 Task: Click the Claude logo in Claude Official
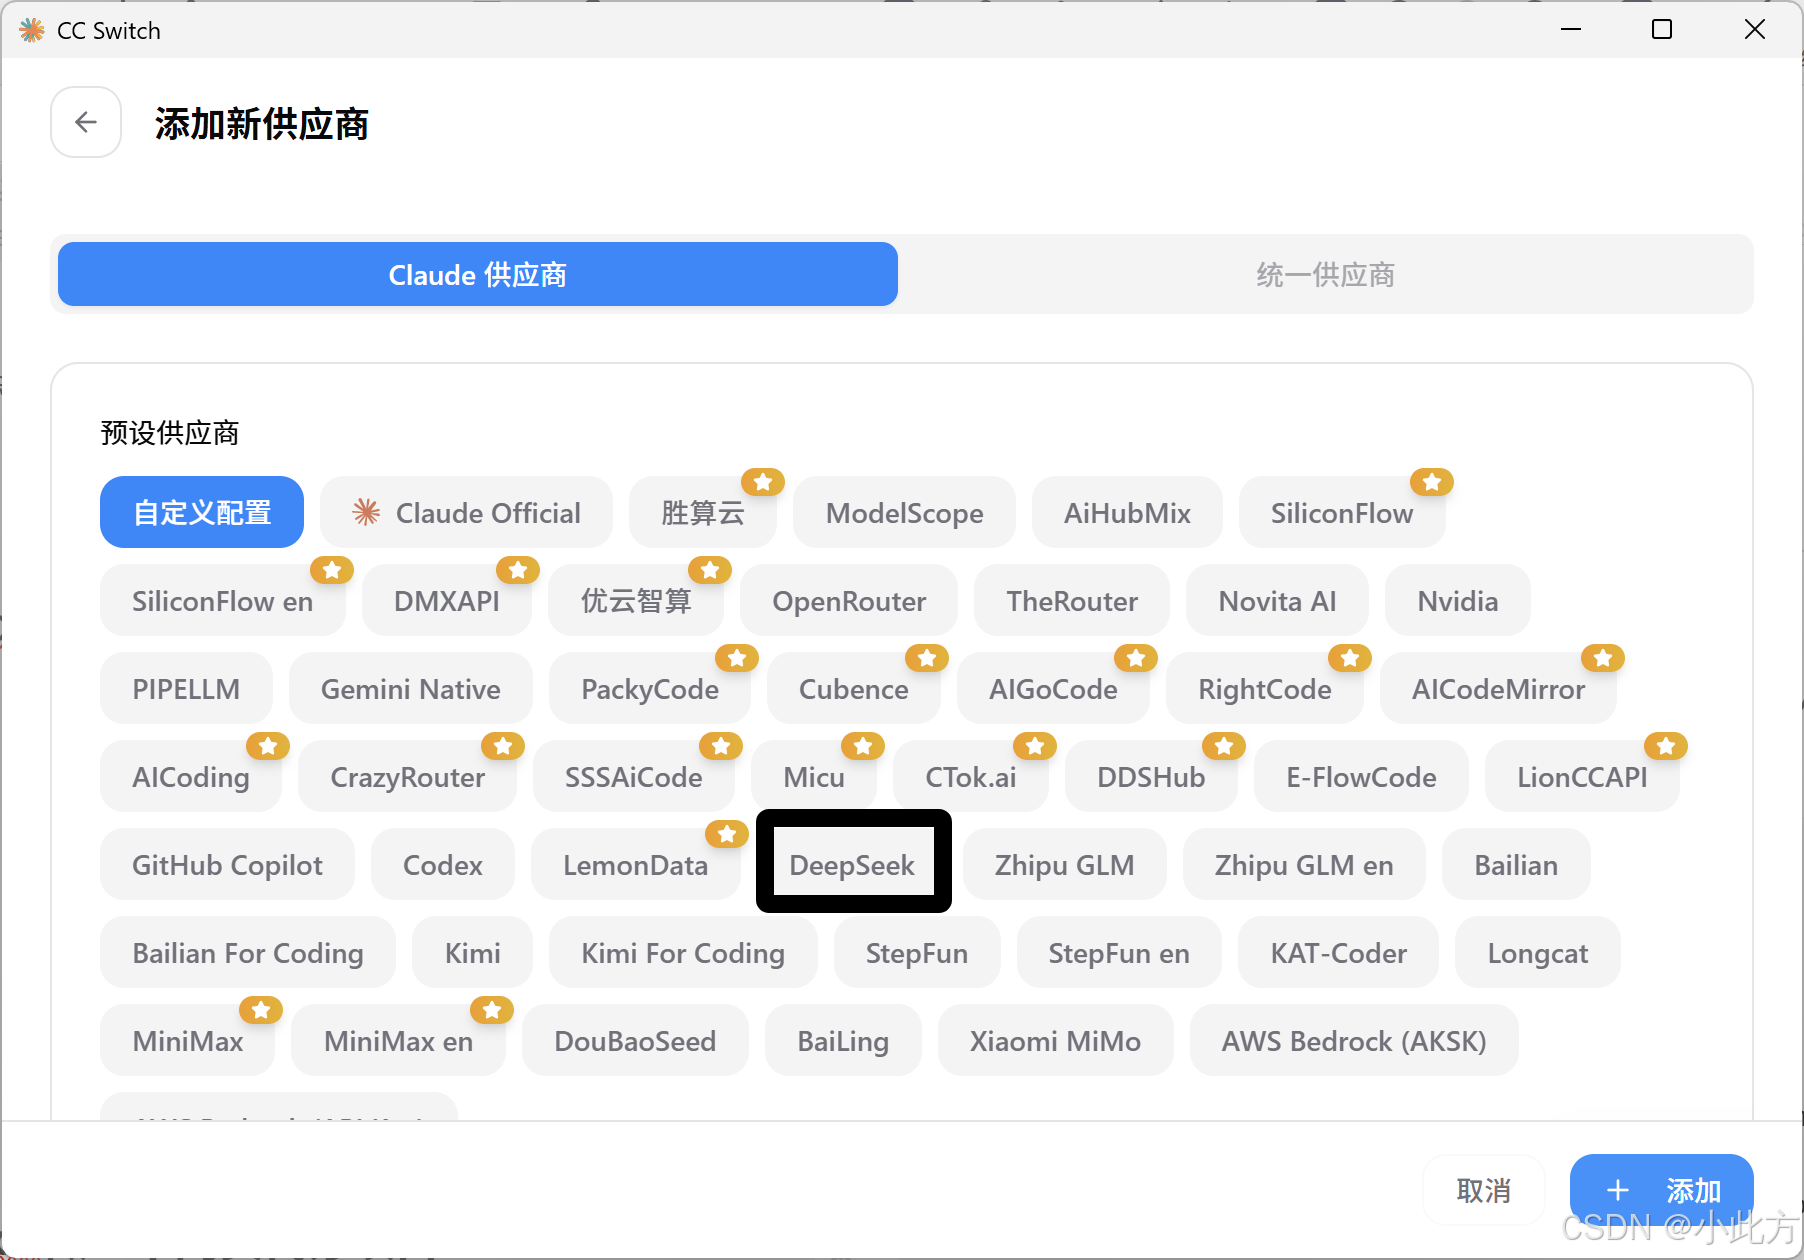click(x=366, y=512)
